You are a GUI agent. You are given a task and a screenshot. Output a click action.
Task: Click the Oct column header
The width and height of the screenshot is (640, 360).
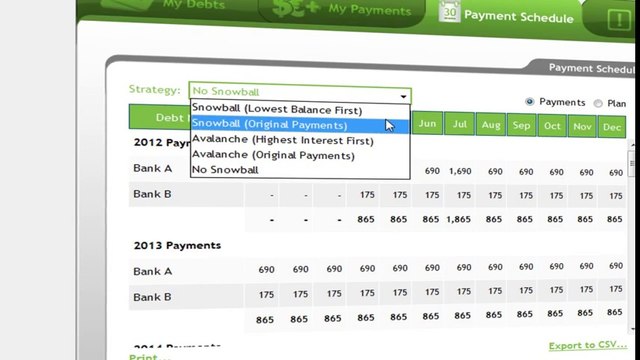pyautogui.click(x=552, y=126)
